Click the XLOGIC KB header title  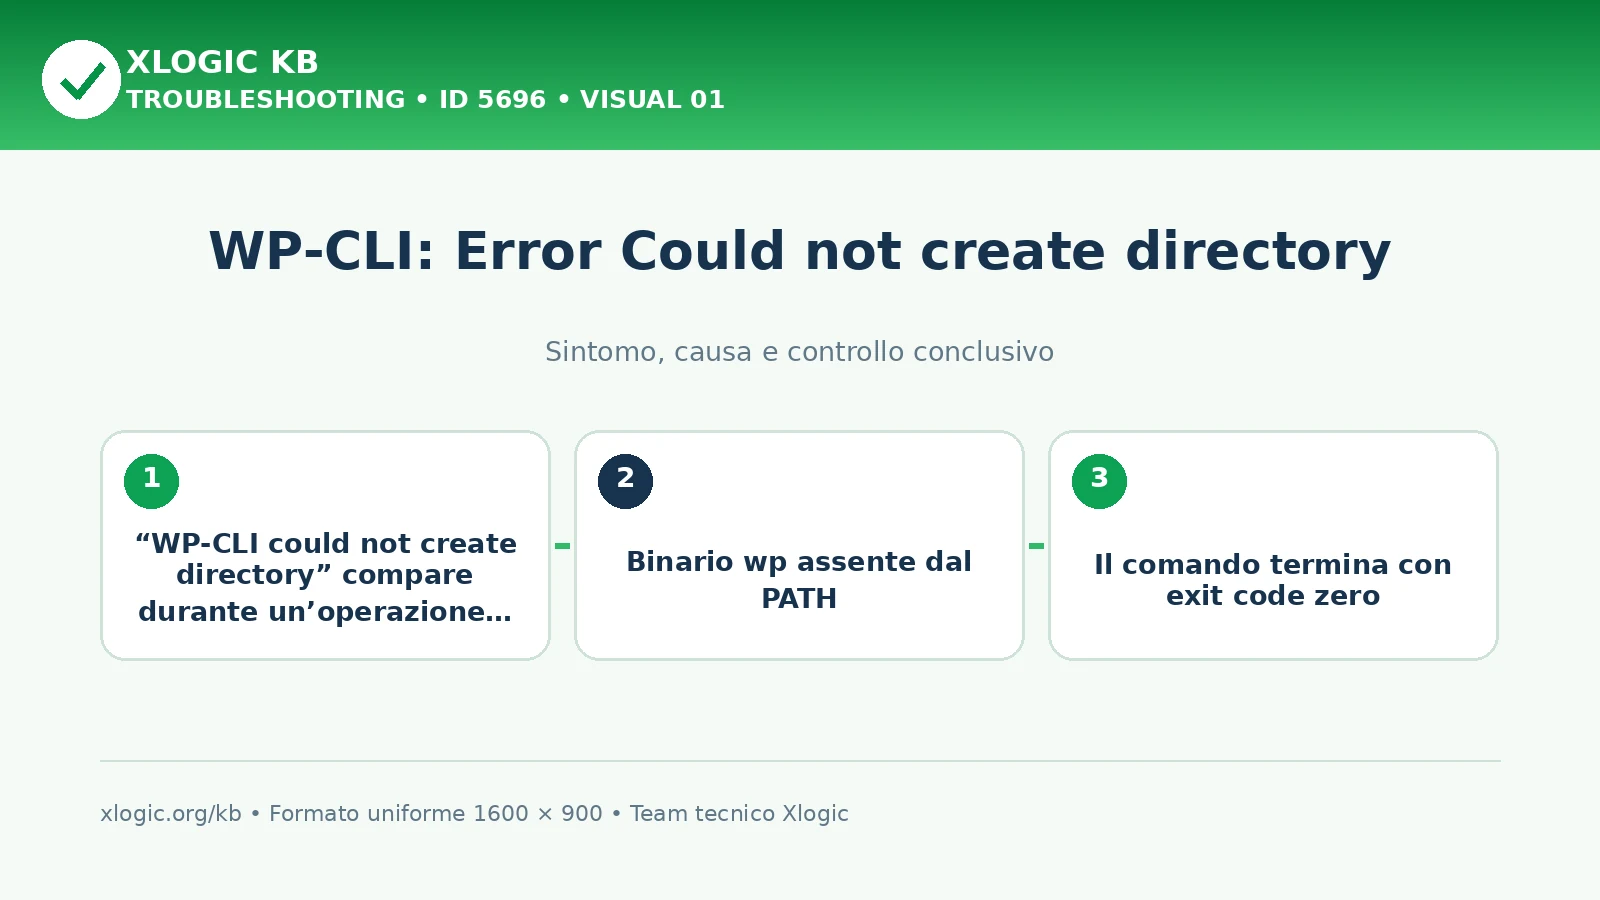tap(222, 62)
